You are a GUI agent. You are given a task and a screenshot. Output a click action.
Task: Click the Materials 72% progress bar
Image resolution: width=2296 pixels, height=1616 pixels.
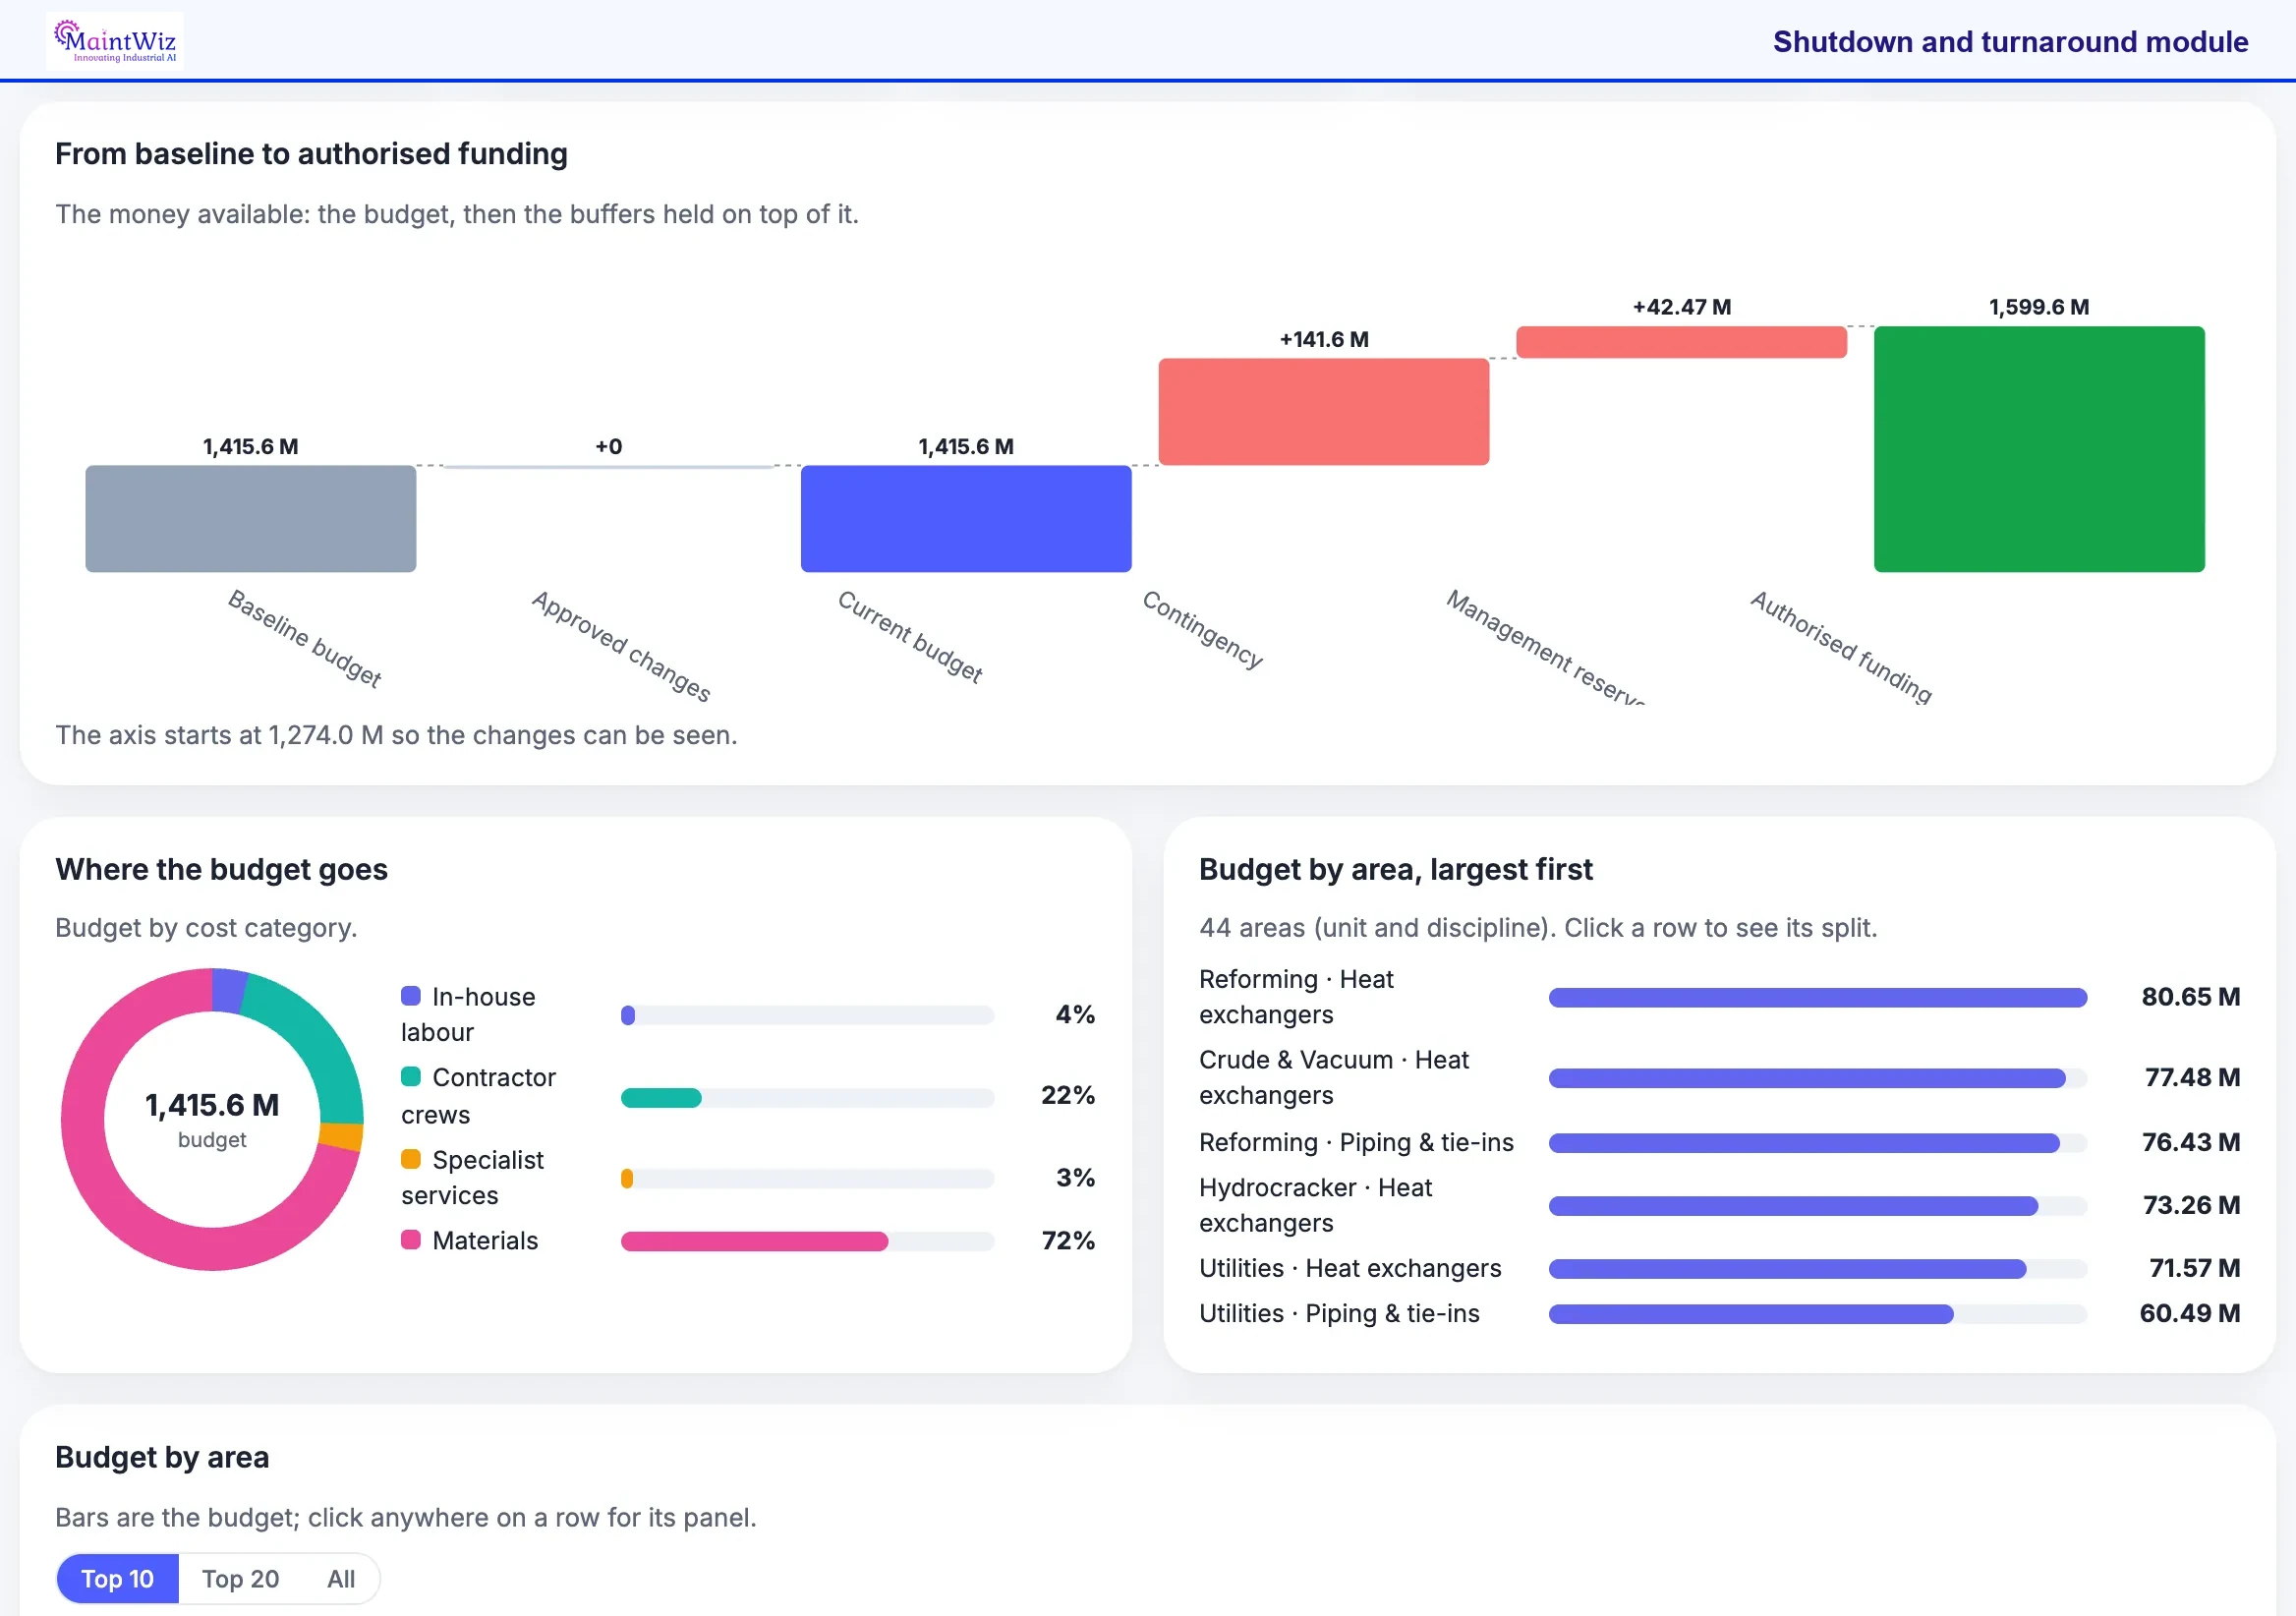pyautogui.click(x=807, y=1241)
